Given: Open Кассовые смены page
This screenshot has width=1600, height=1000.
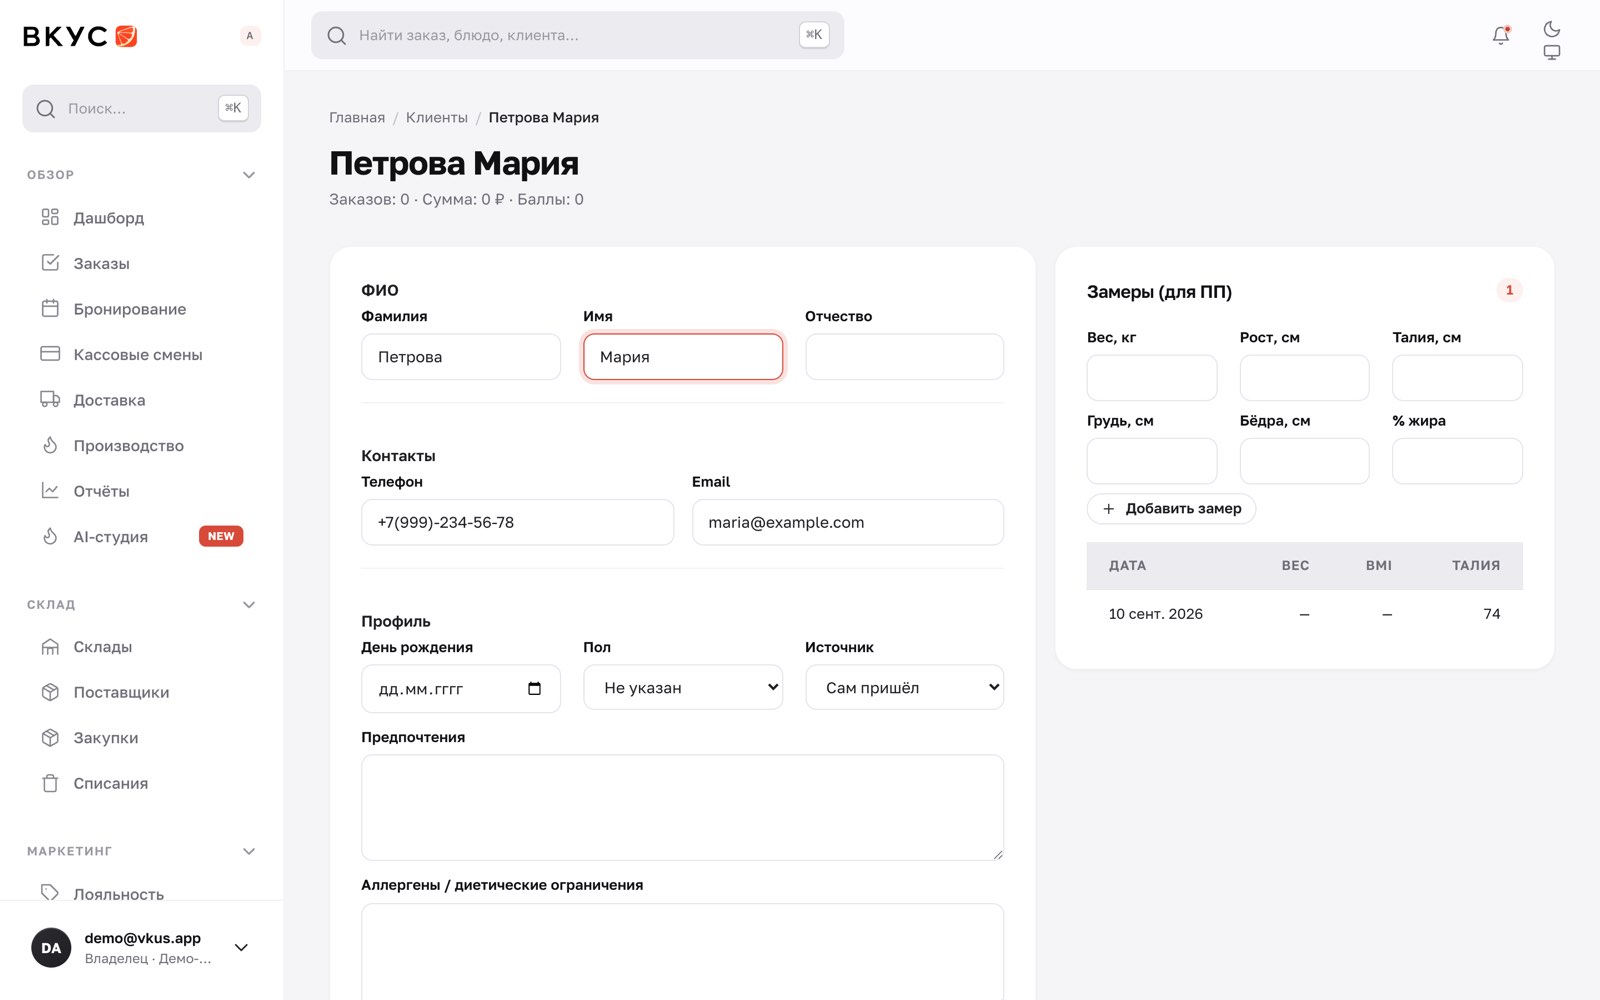Looking at the screenshot, I should [x=141, y=354].
